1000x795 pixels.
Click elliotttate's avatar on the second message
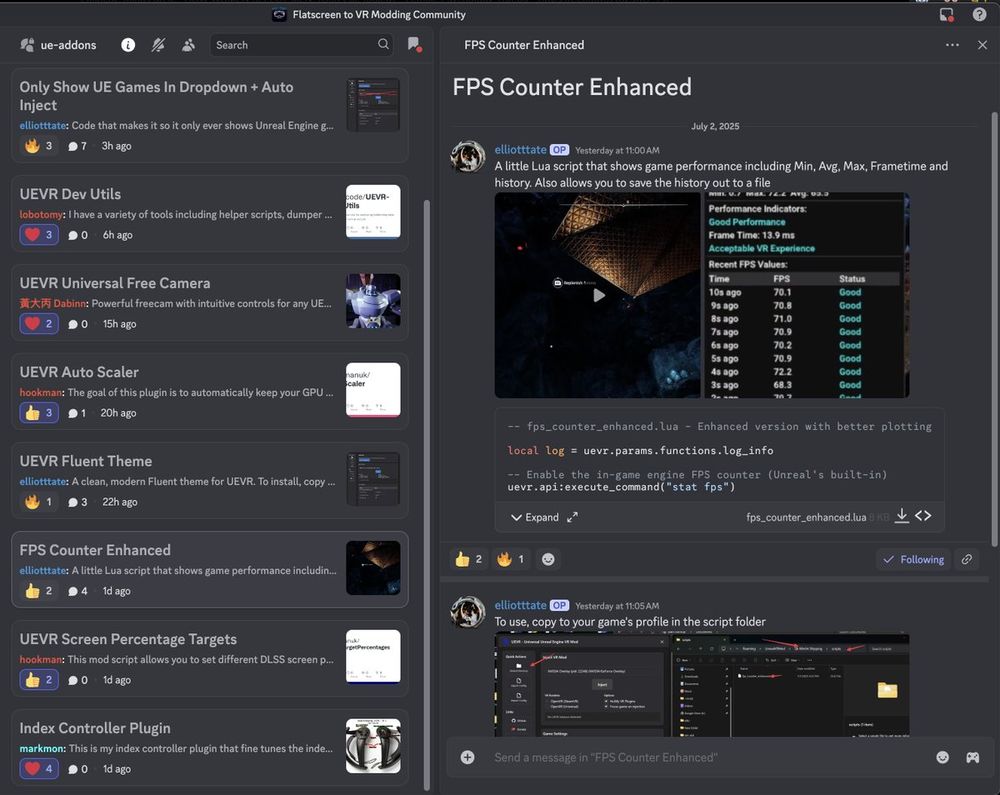click(x=468, y=612)
